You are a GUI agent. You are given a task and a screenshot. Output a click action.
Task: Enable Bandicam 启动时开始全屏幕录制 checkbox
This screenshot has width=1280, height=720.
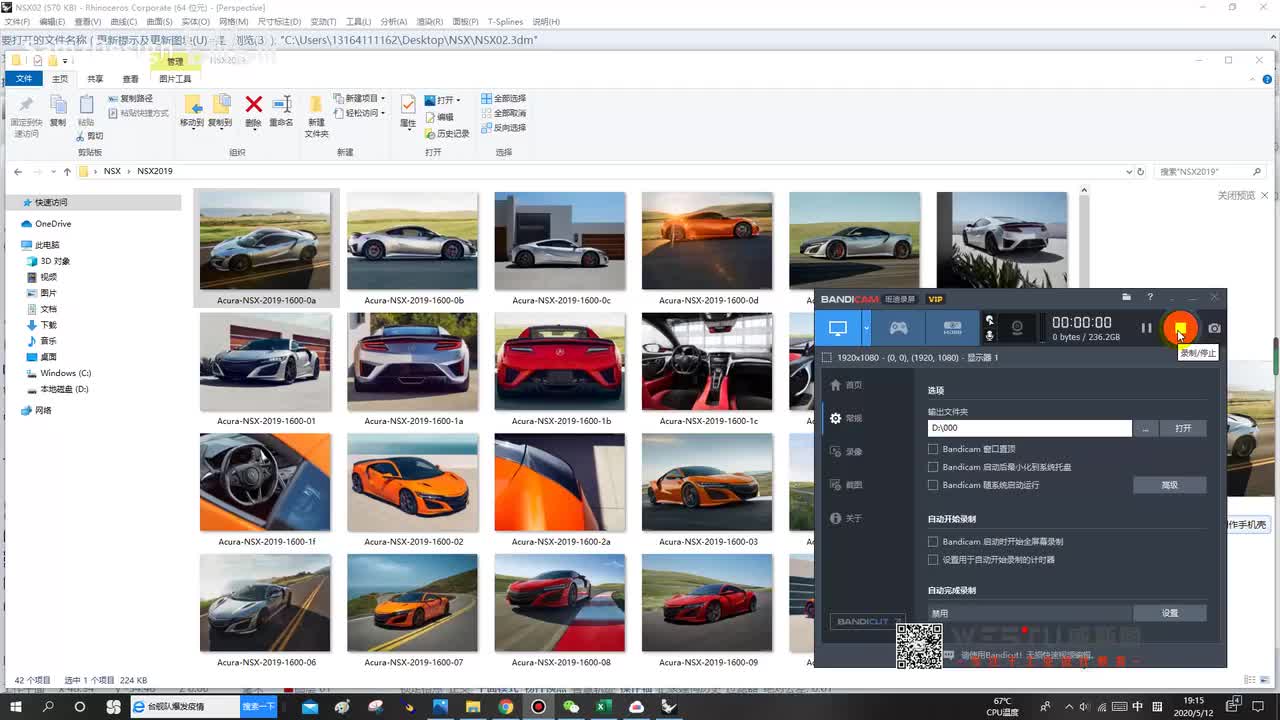pos(933,541)
